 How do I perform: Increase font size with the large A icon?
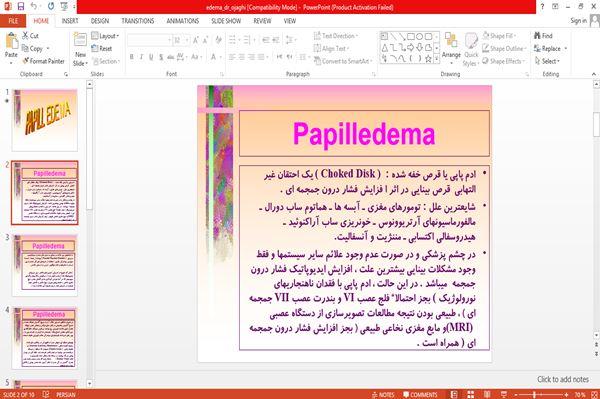[196, 40]
